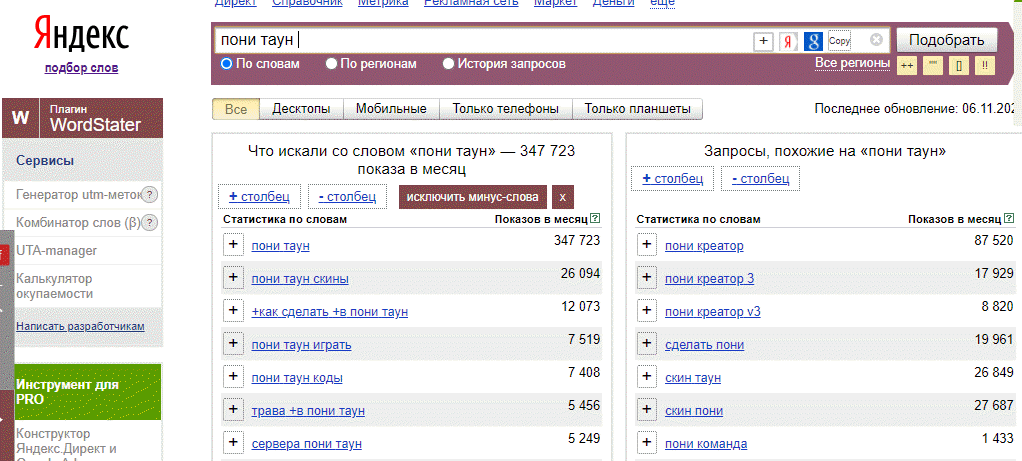Click the plus button next to 'сервера пони таун'
Image resolution: width=1022 pixels, height=461 pixels.
pyautogui.click(x=233, y=443)
